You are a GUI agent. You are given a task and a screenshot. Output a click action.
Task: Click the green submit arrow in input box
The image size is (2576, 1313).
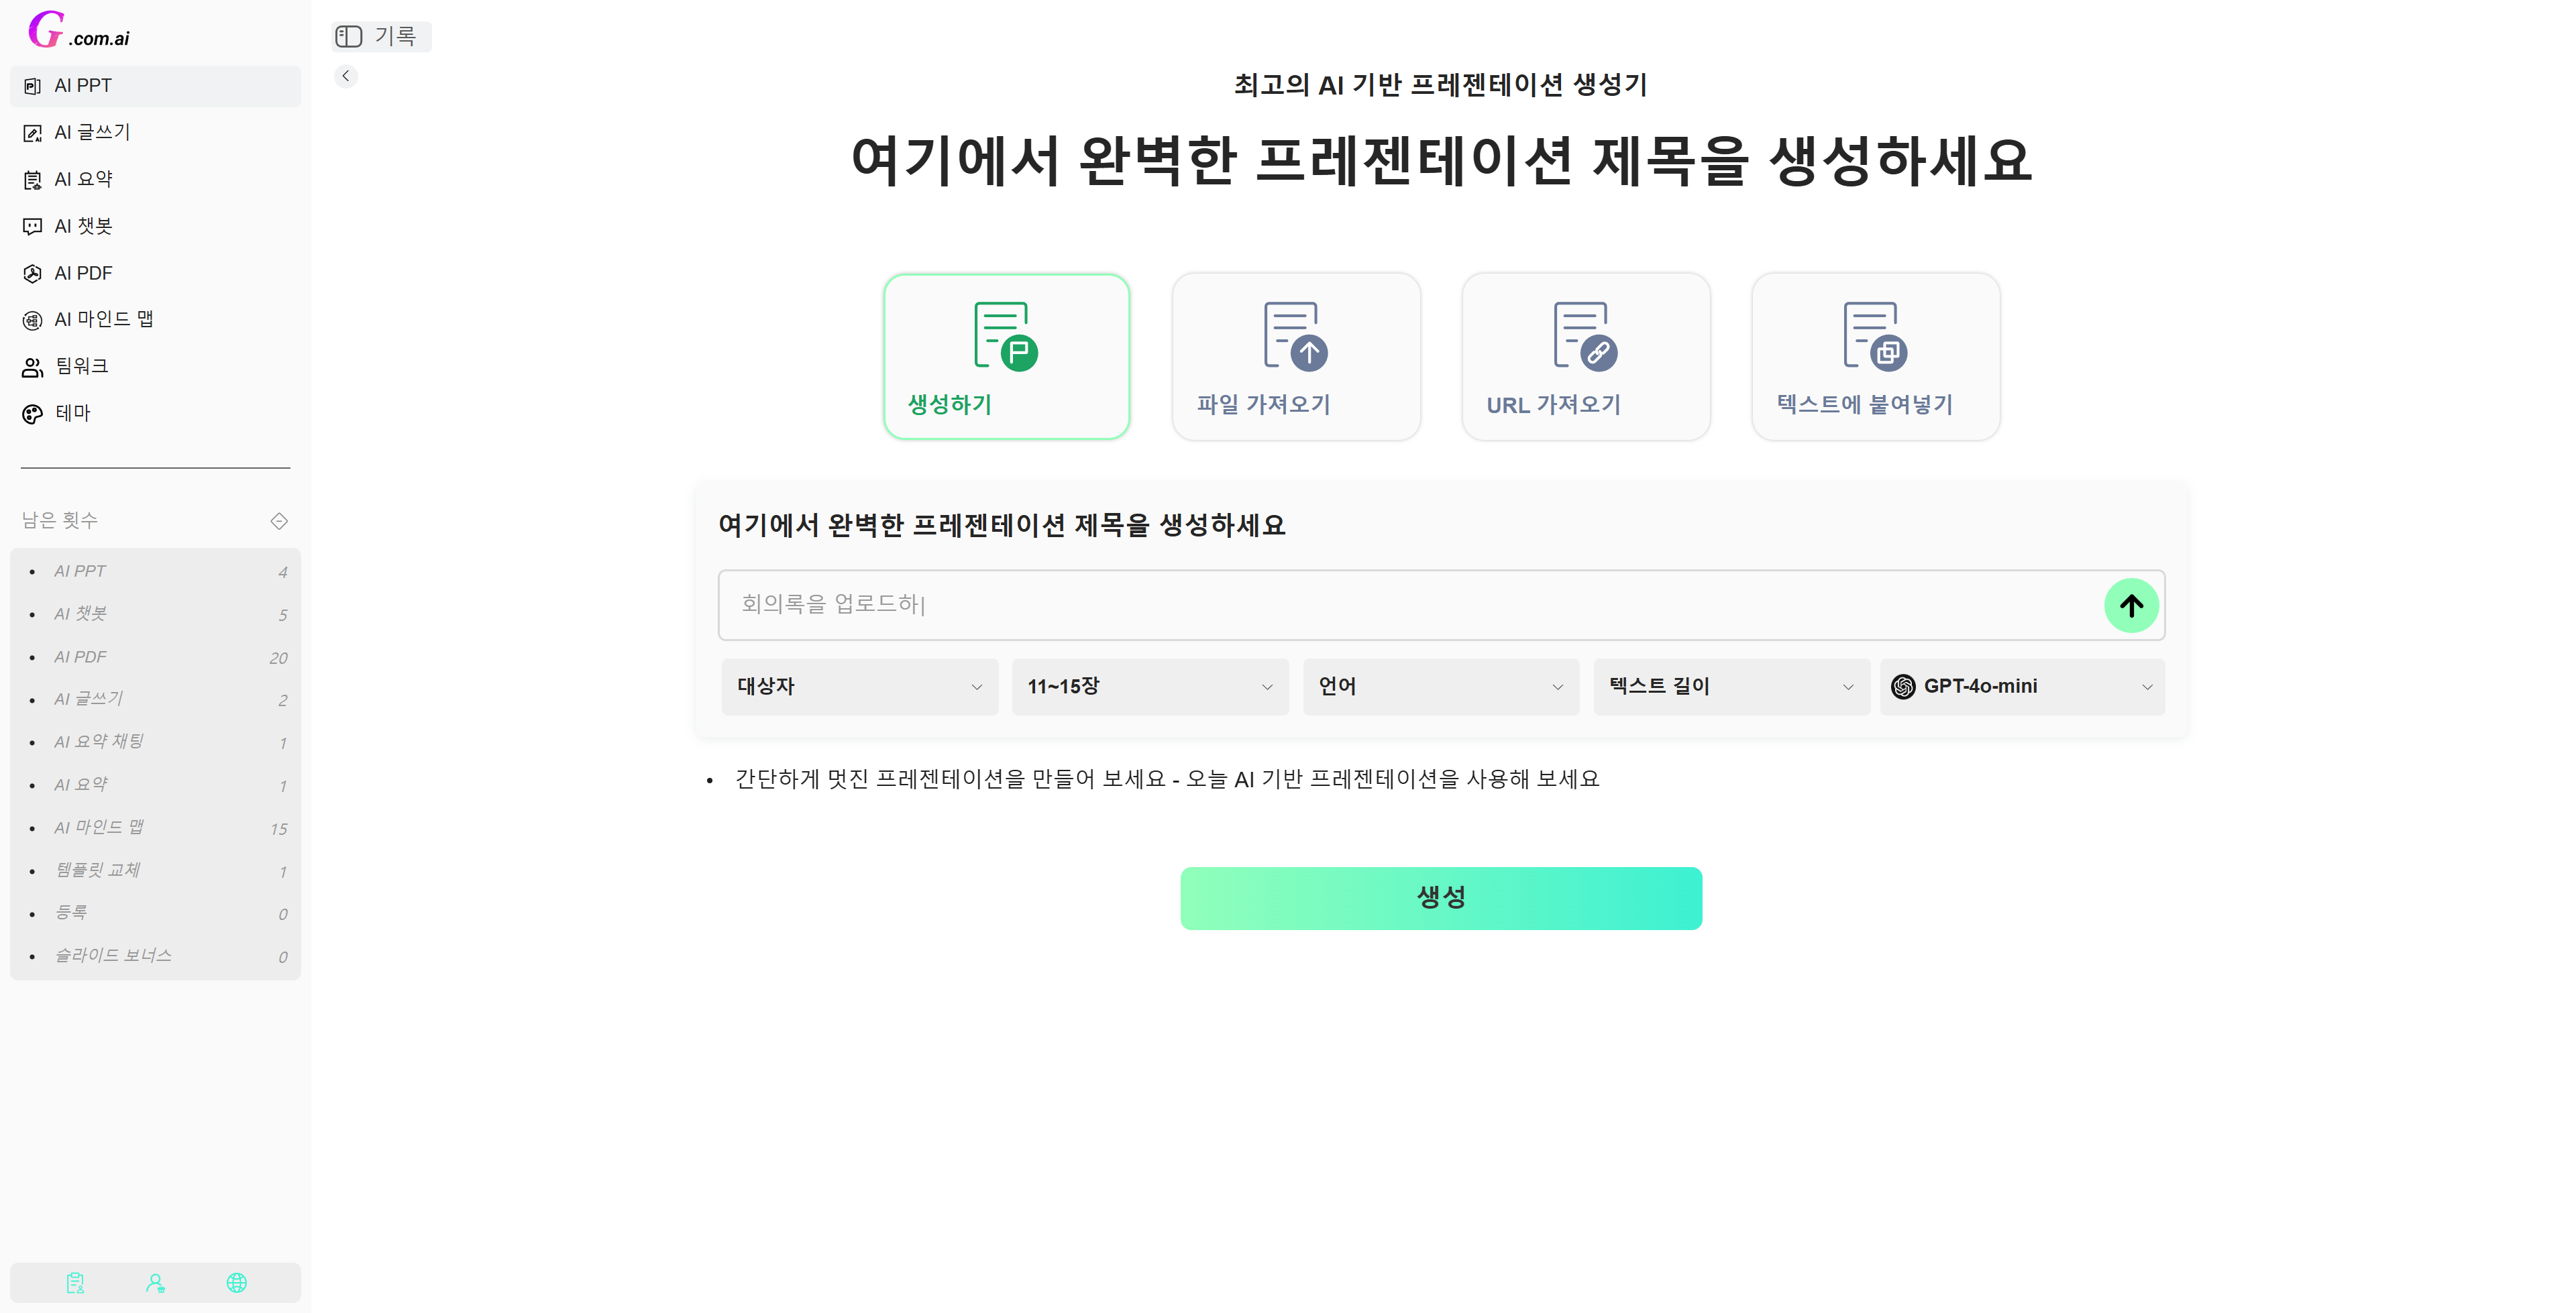click(2132, 605)
